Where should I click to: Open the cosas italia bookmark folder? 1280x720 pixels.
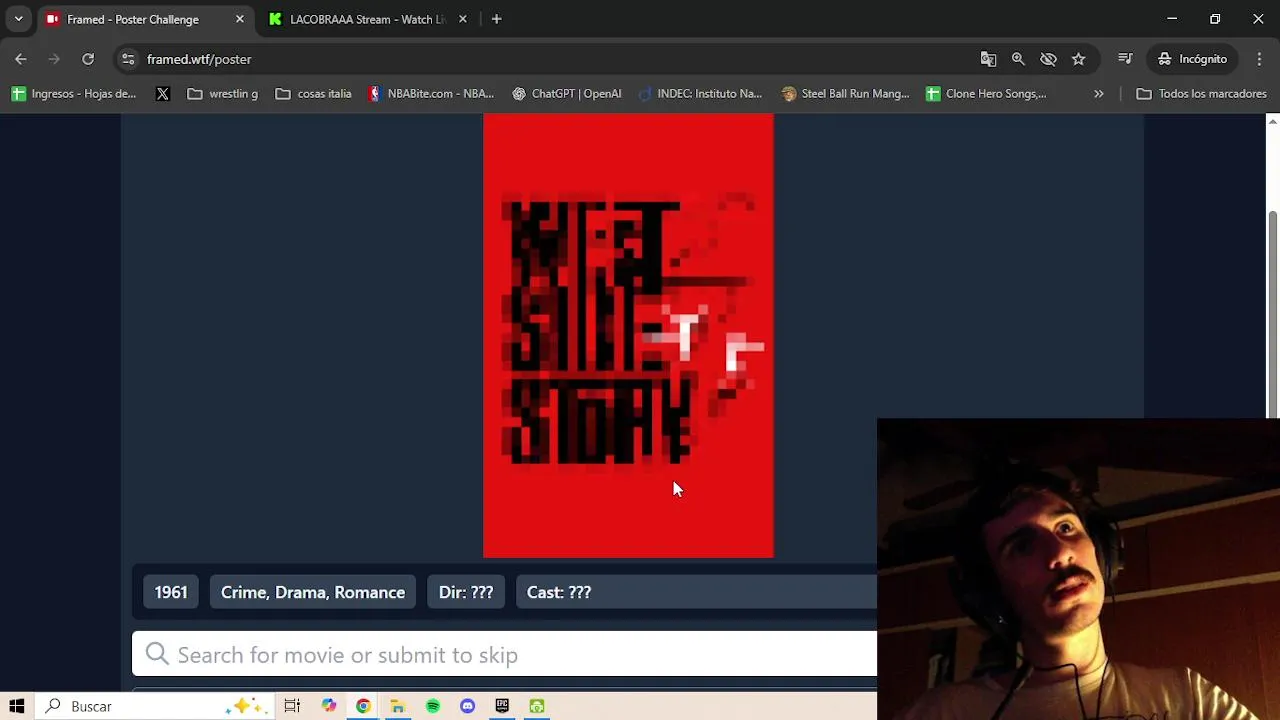click(313, 94)
